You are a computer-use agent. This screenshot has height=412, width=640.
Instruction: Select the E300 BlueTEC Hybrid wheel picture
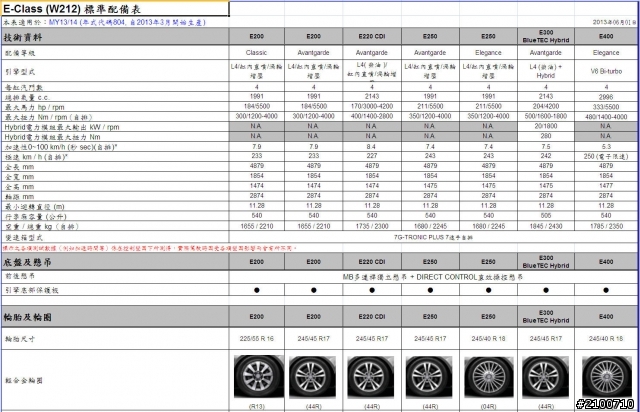click(545, 377)
